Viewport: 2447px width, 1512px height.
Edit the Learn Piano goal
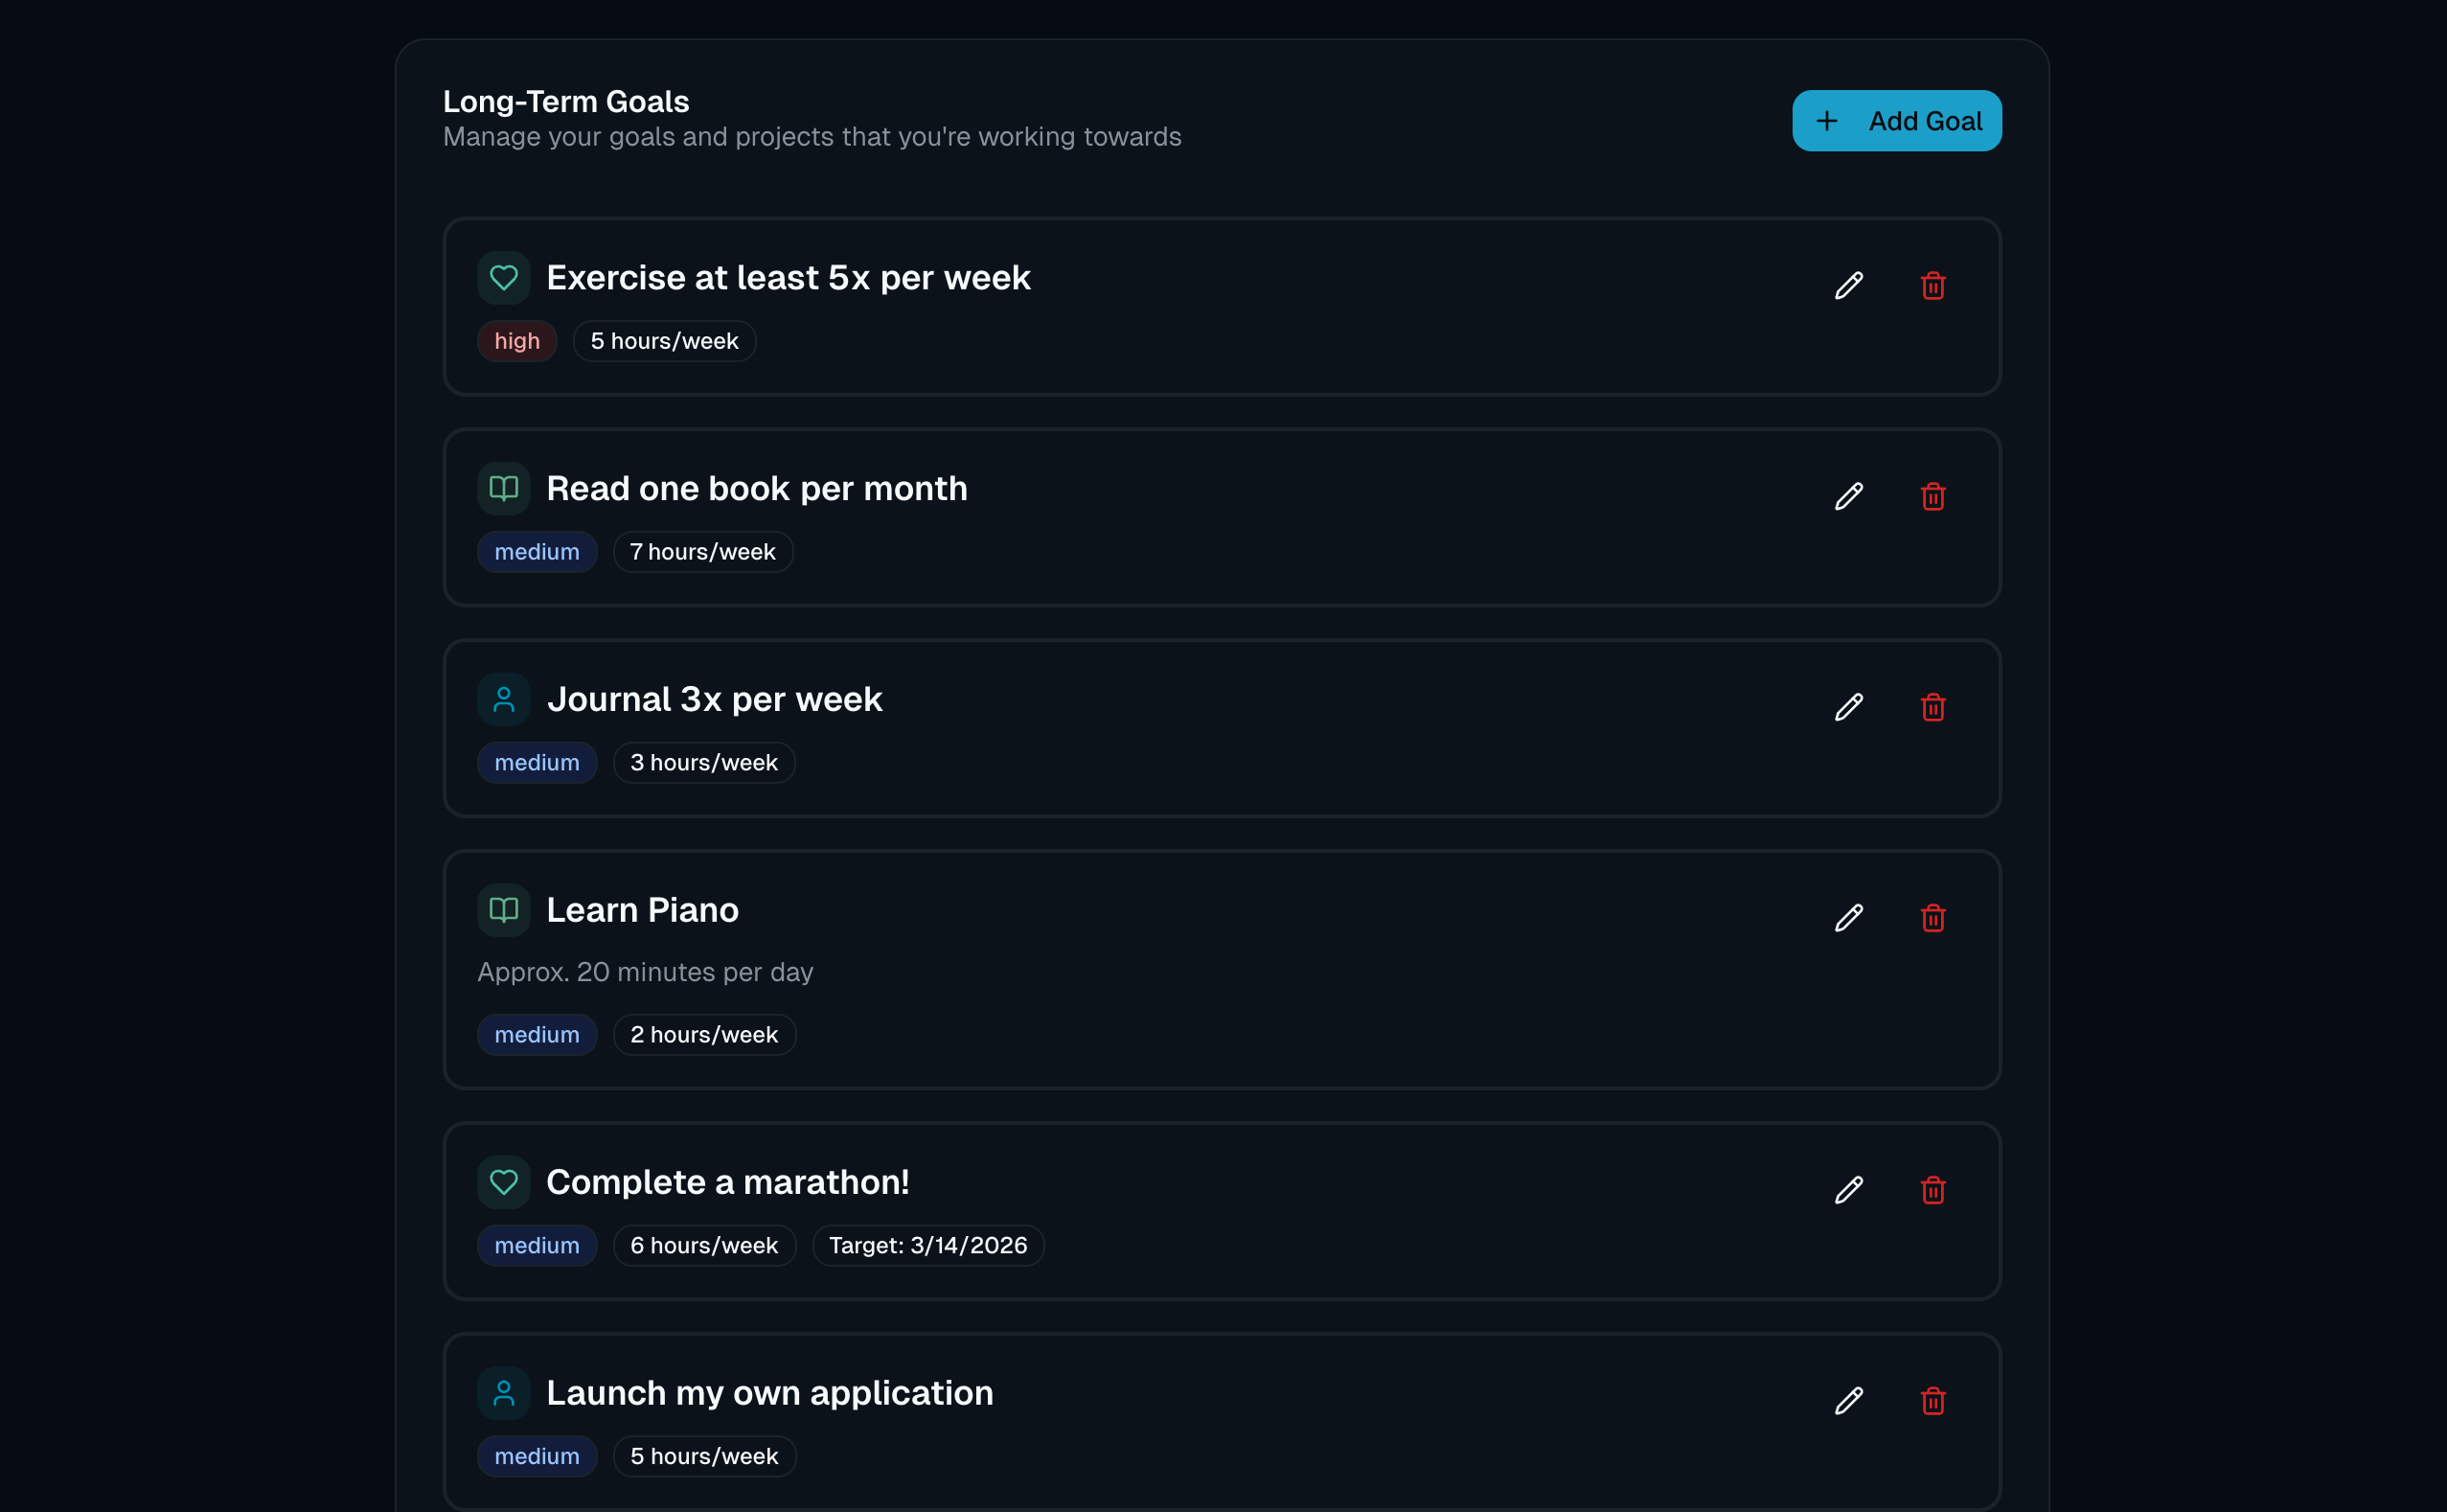click(x=1849, y=918)
